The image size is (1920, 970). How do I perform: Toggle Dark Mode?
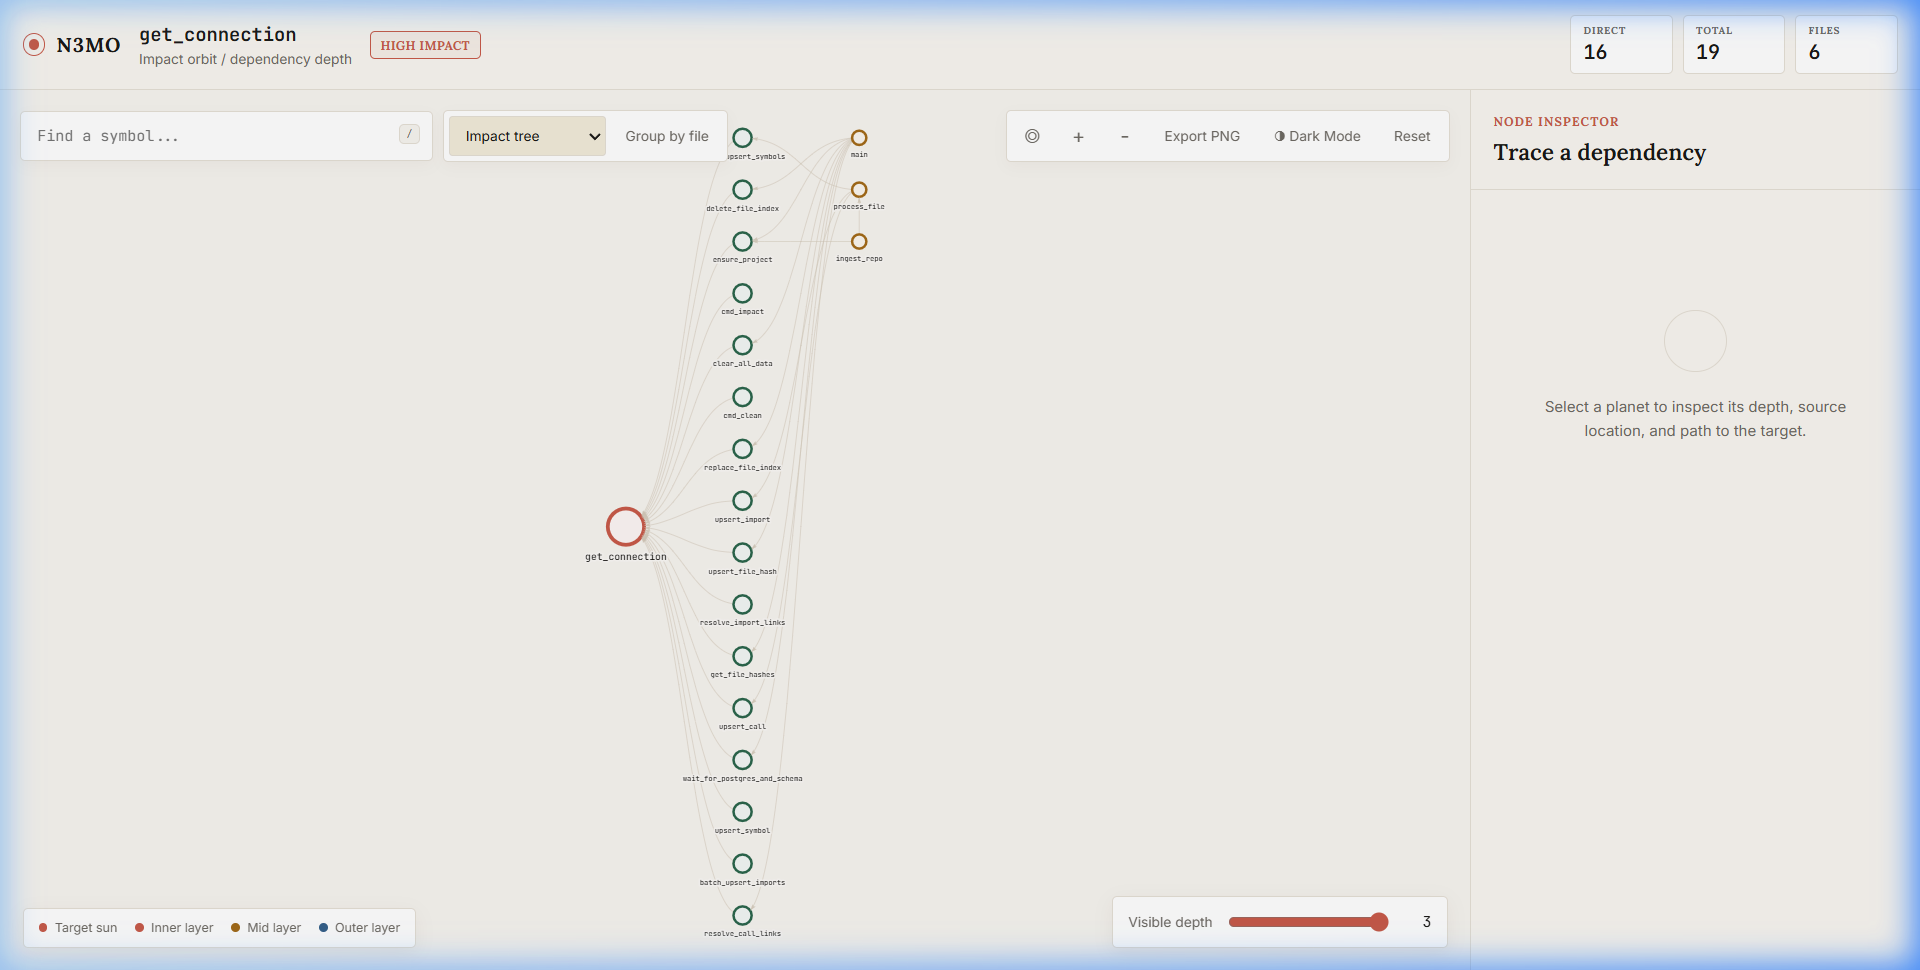click(x=1317, y=136)
